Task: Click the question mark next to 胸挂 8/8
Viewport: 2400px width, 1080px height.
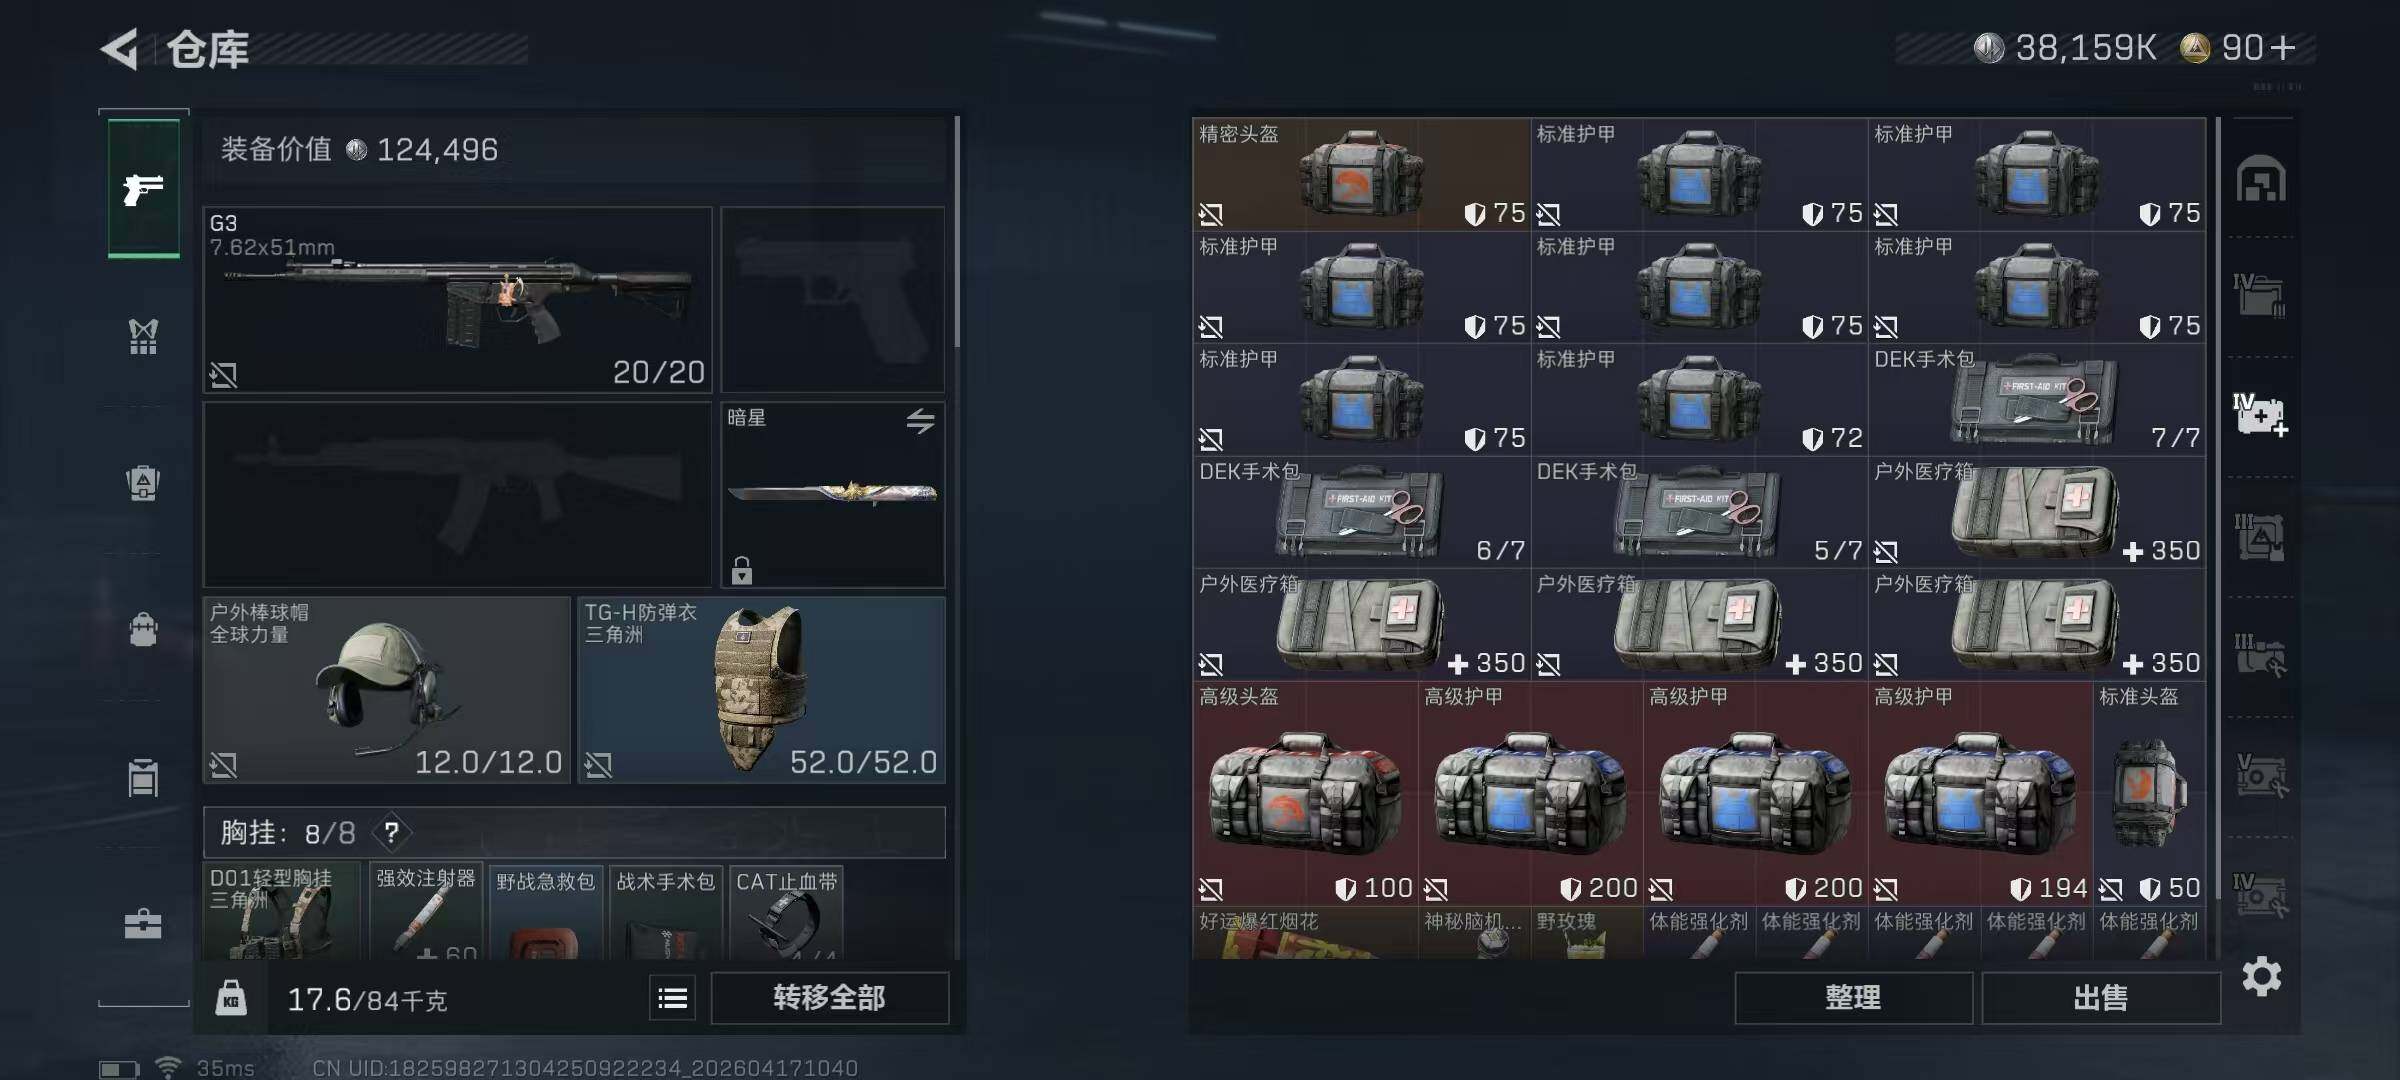Action: [392, 832]
